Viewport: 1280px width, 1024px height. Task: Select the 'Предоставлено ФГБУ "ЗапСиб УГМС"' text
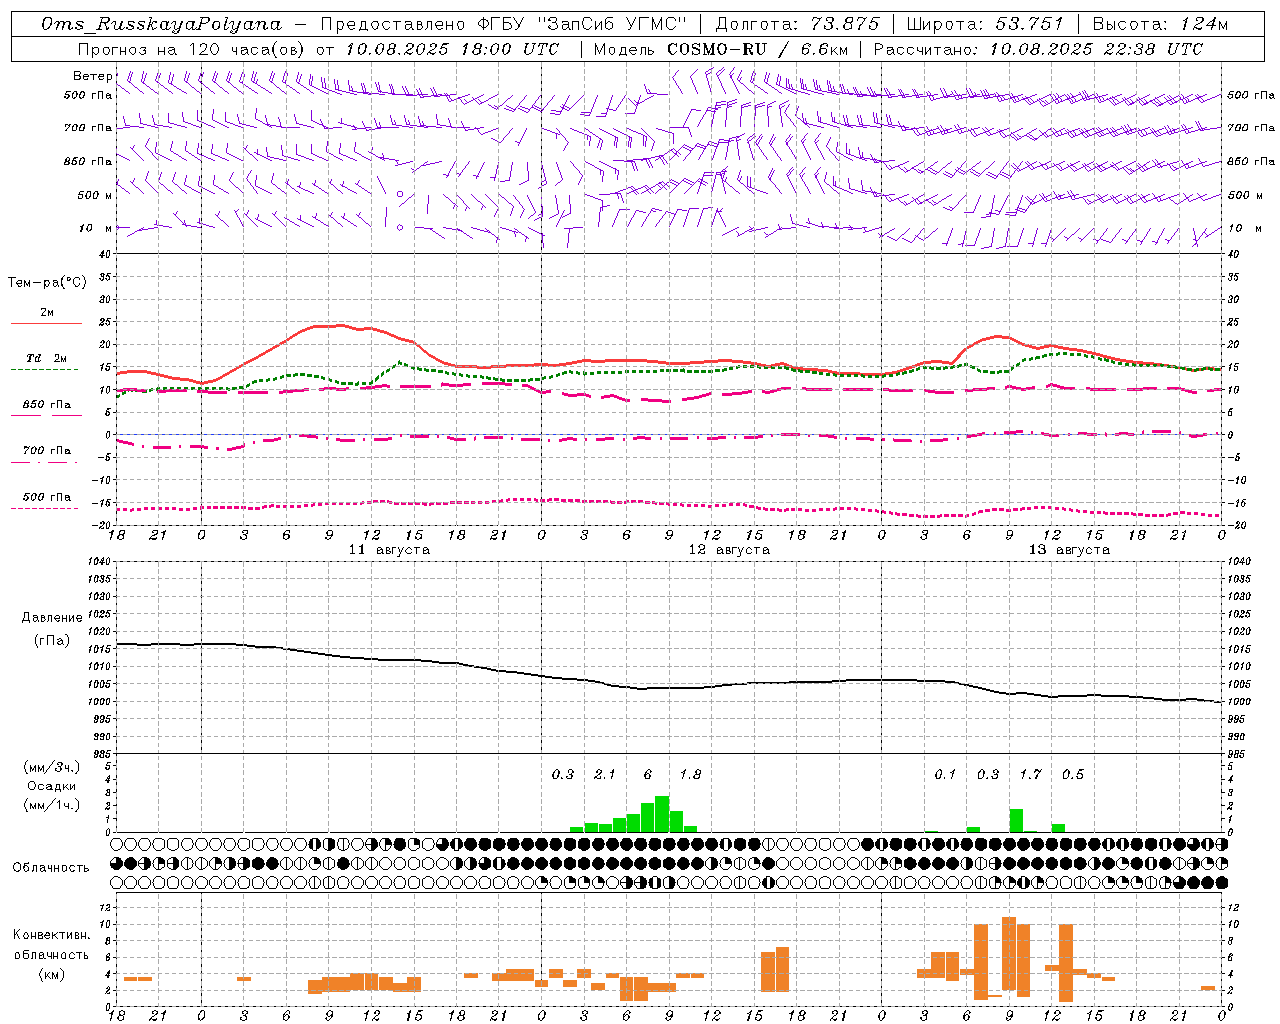pyautogui.click(x=504, y=24)
